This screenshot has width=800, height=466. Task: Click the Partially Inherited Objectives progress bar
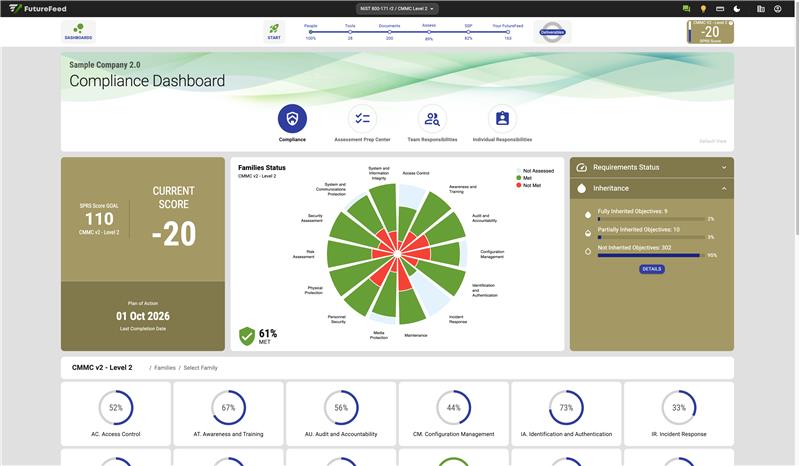[651, 237]
